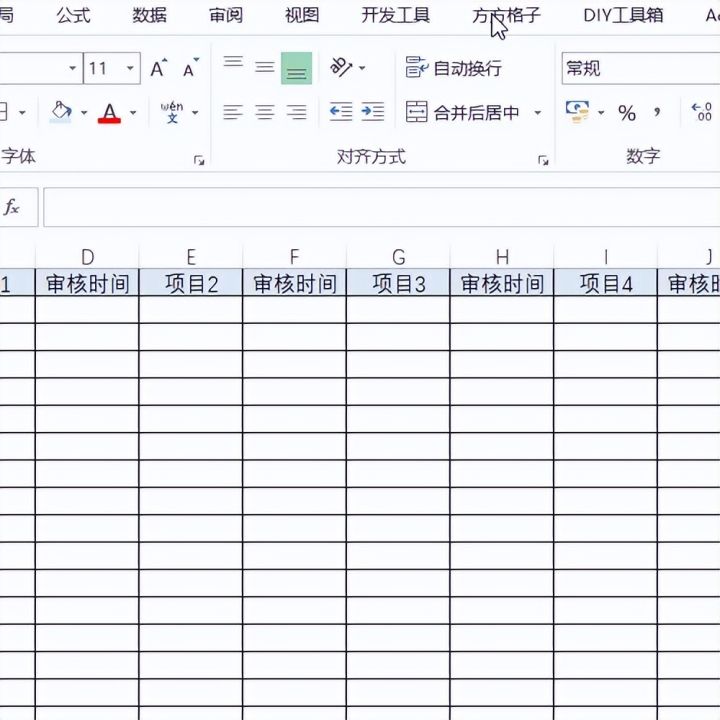
Task: Switch to the 审阅 tab
Action: click(226, 16)
